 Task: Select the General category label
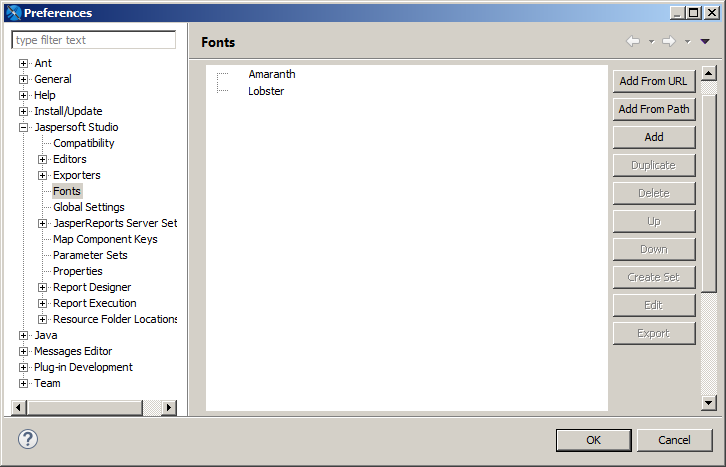point(53,79)
